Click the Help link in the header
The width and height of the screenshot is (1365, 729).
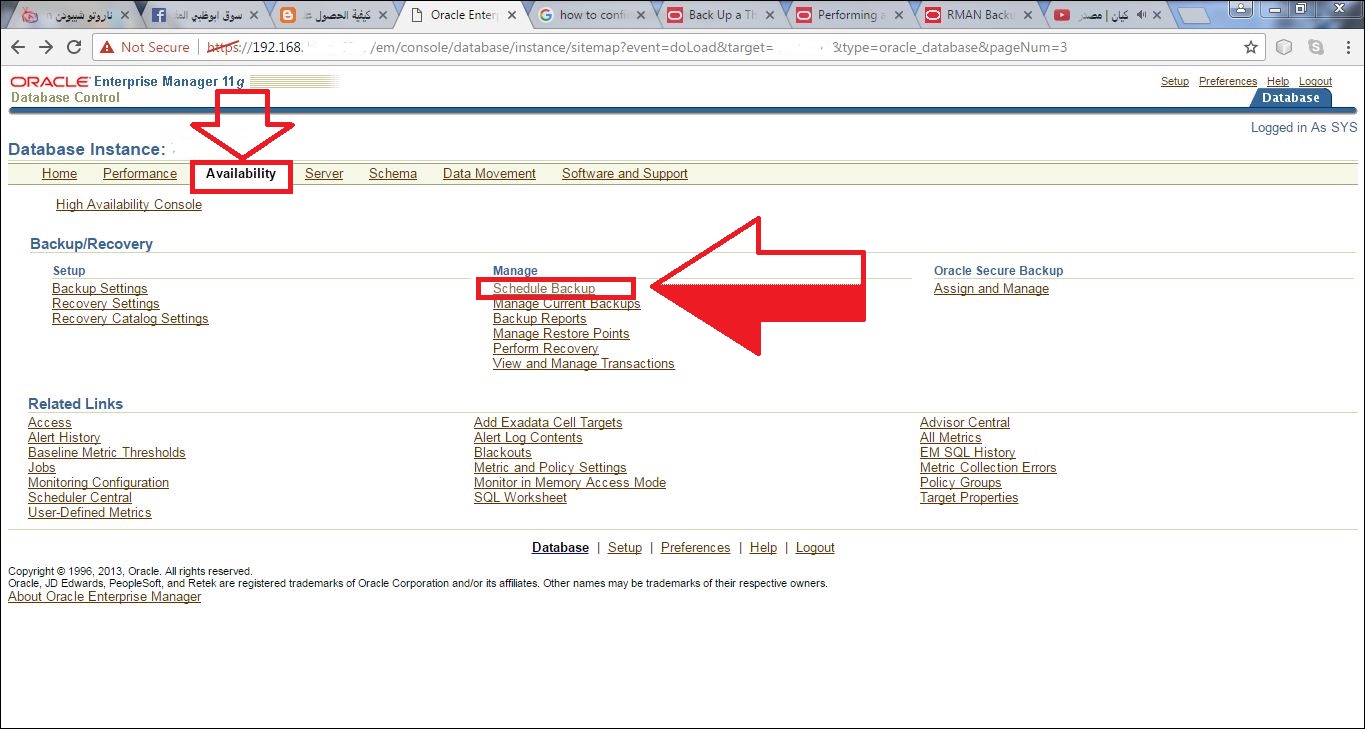[1278, 82]
